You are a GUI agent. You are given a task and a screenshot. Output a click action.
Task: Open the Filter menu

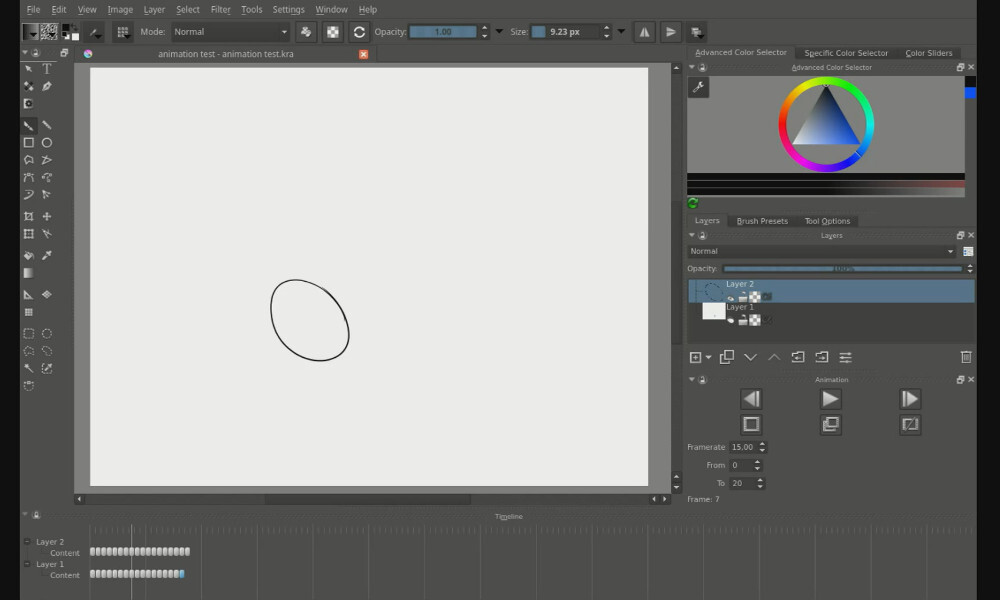[x=220, y=9]
